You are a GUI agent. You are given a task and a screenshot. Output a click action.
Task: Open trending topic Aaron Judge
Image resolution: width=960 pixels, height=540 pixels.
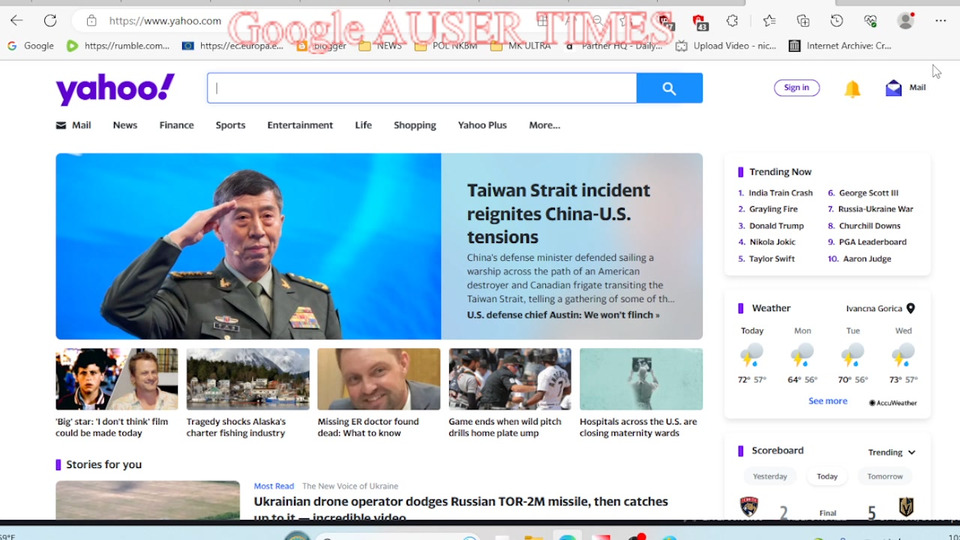pyautogui.click(x=867, y=258)
